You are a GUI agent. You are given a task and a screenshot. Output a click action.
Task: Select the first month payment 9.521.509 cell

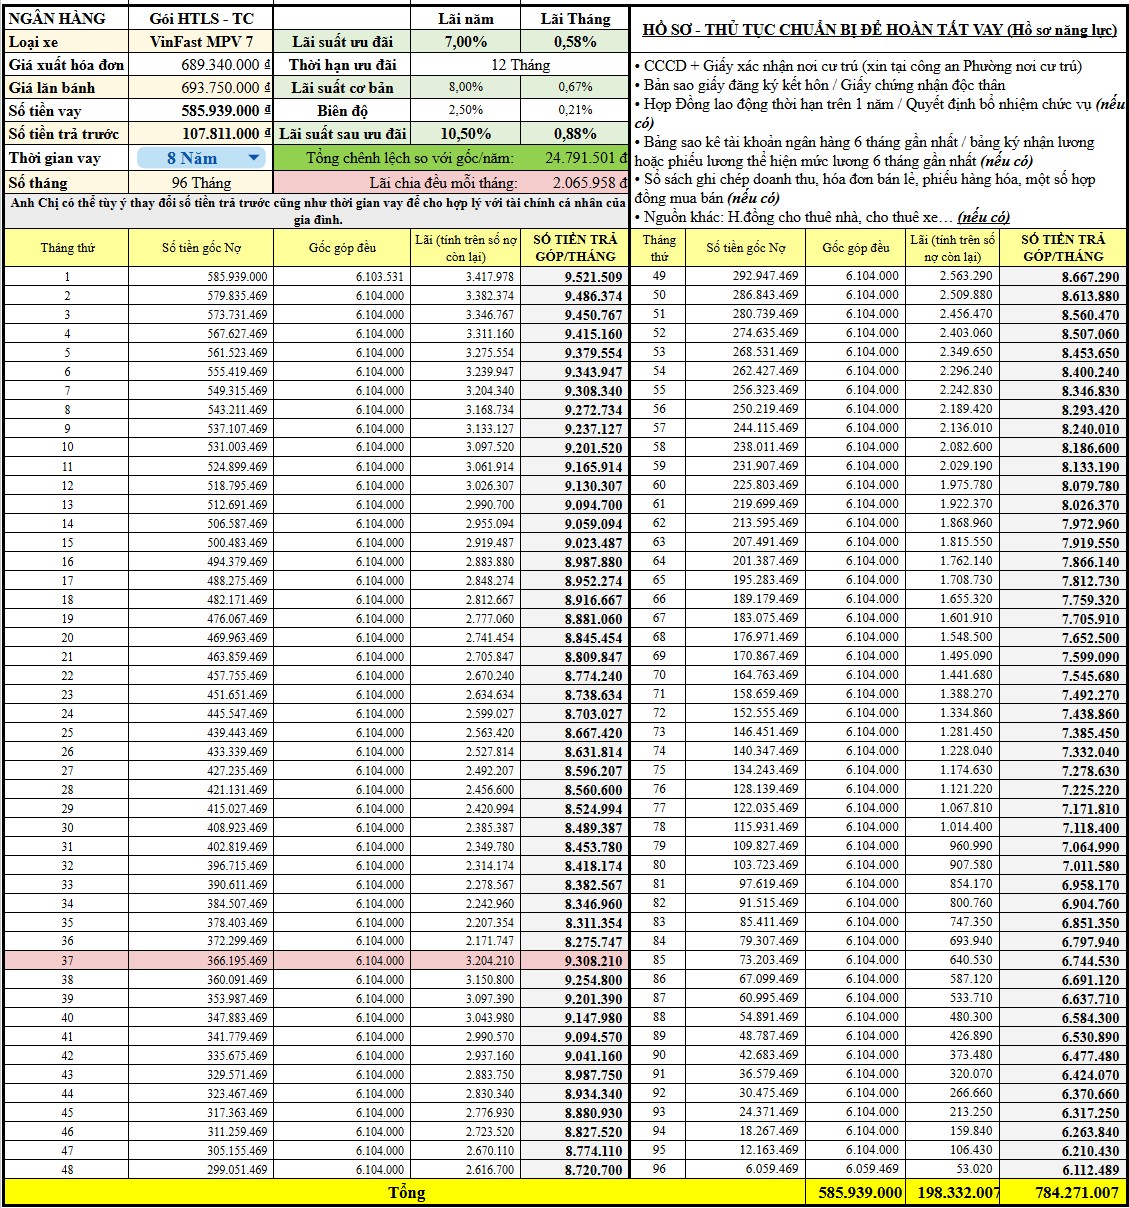[576, 277]
